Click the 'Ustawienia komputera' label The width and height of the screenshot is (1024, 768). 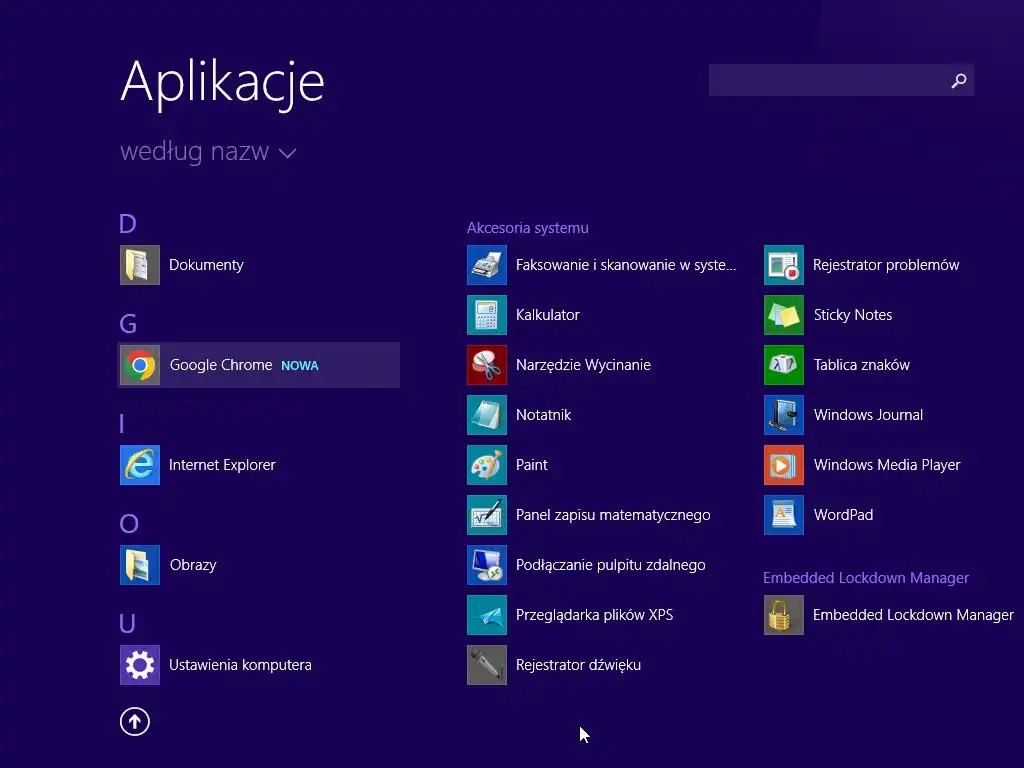240,665
